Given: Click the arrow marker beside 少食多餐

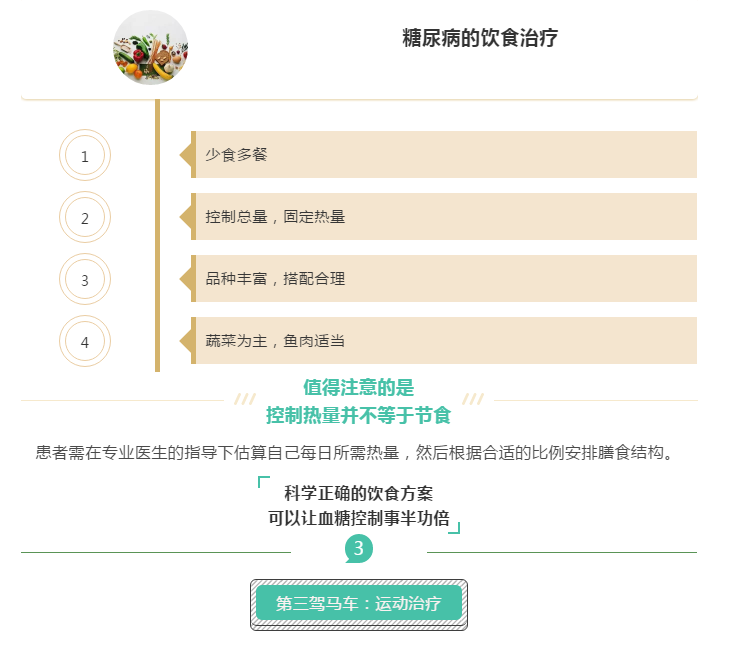Looking at the screenshot, I should [187, 155].
